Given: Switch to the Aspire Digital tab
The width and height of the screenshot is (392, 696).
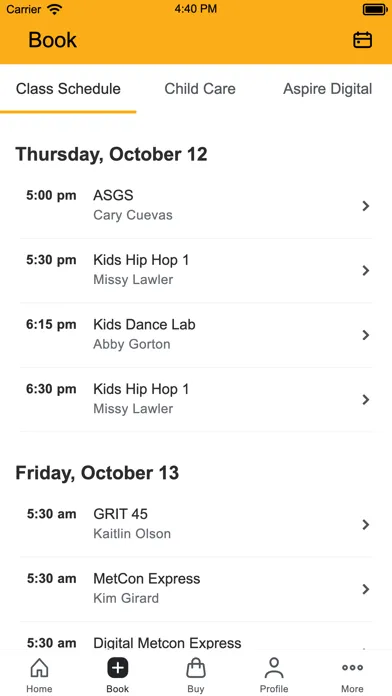Looking at the screenshot, I should 328,89.
